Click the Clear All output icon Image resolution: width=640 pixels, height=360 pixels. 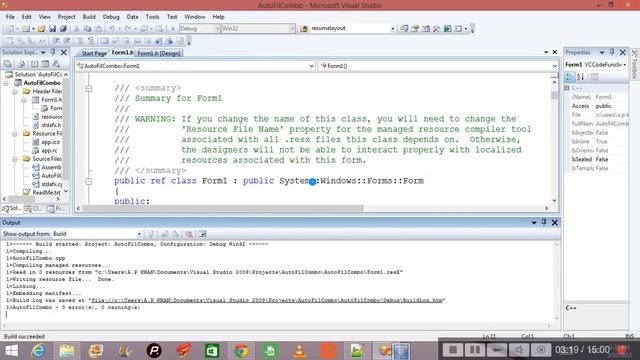189,234
